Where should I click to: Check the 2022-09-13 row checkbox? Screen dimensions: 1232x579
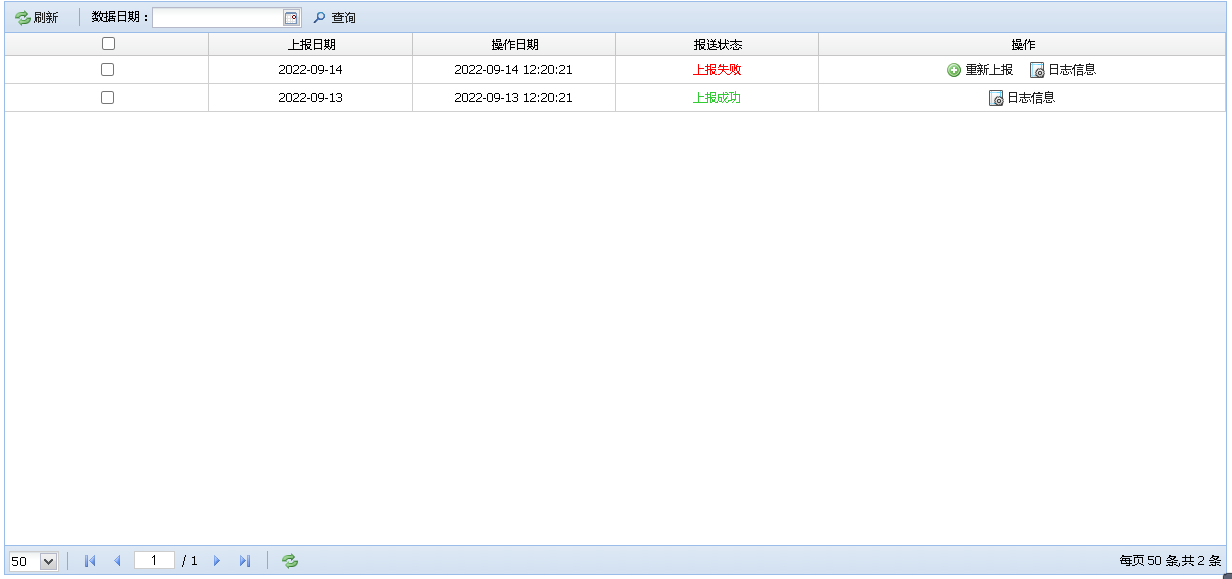point(108,98)
